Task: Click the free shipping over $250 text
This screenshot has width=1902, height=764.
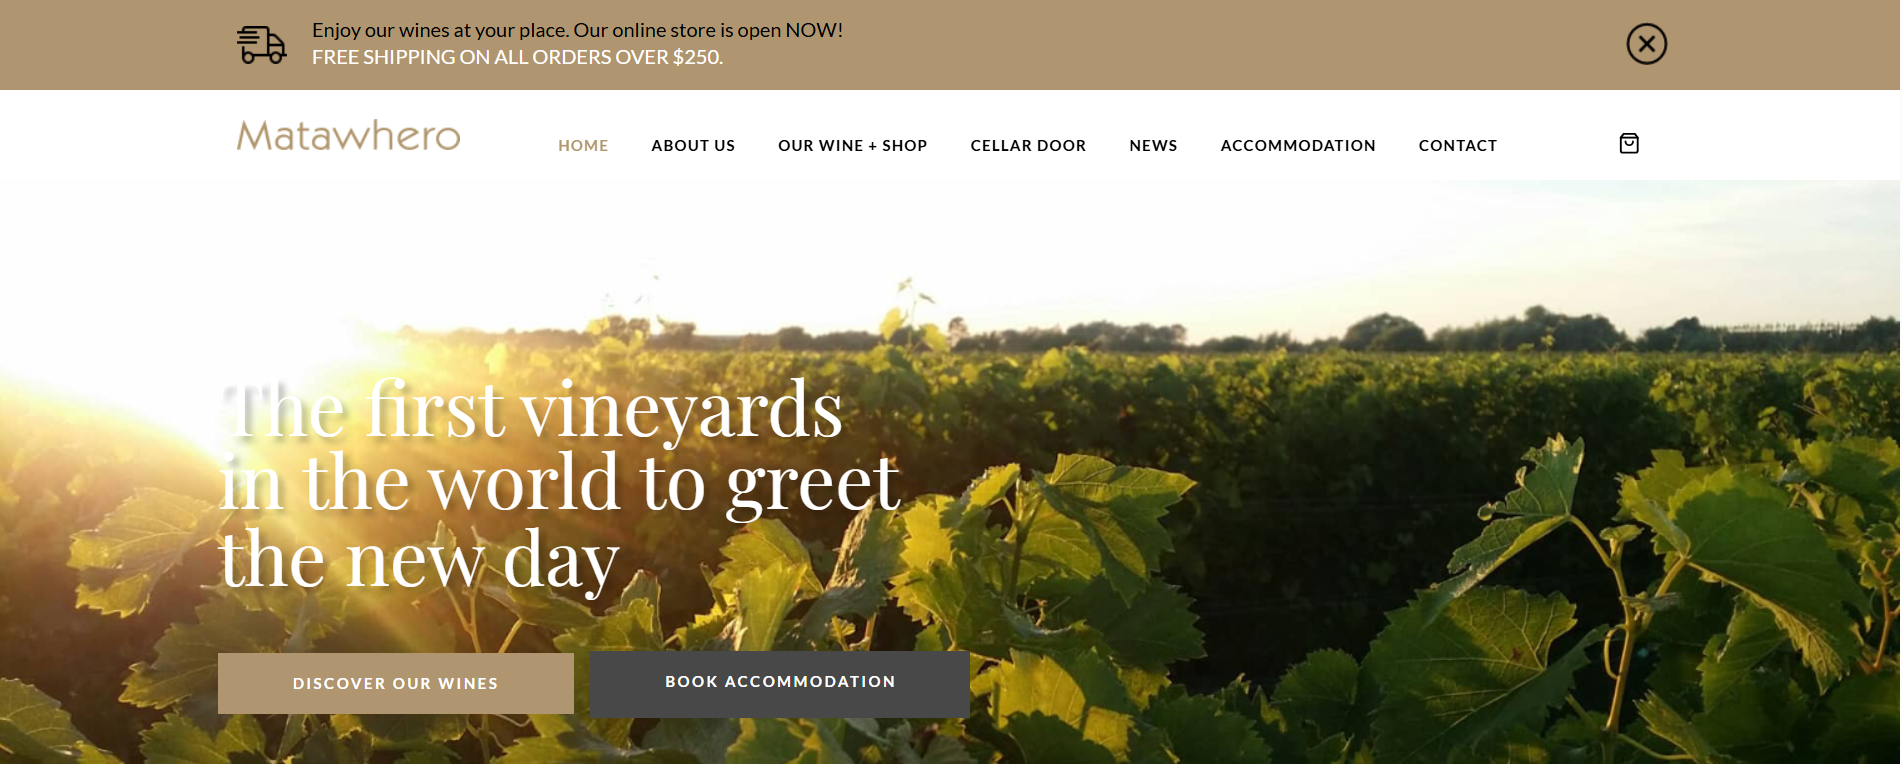Action: tap(517, 57)
